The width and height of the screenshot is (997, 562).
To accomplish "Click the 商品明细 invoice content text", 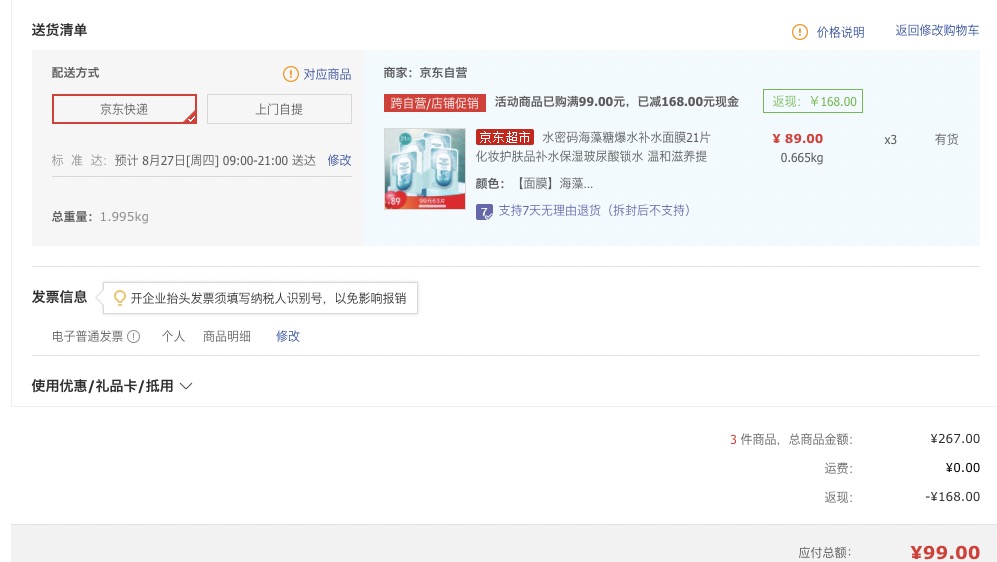I will (x=226, y=336).
